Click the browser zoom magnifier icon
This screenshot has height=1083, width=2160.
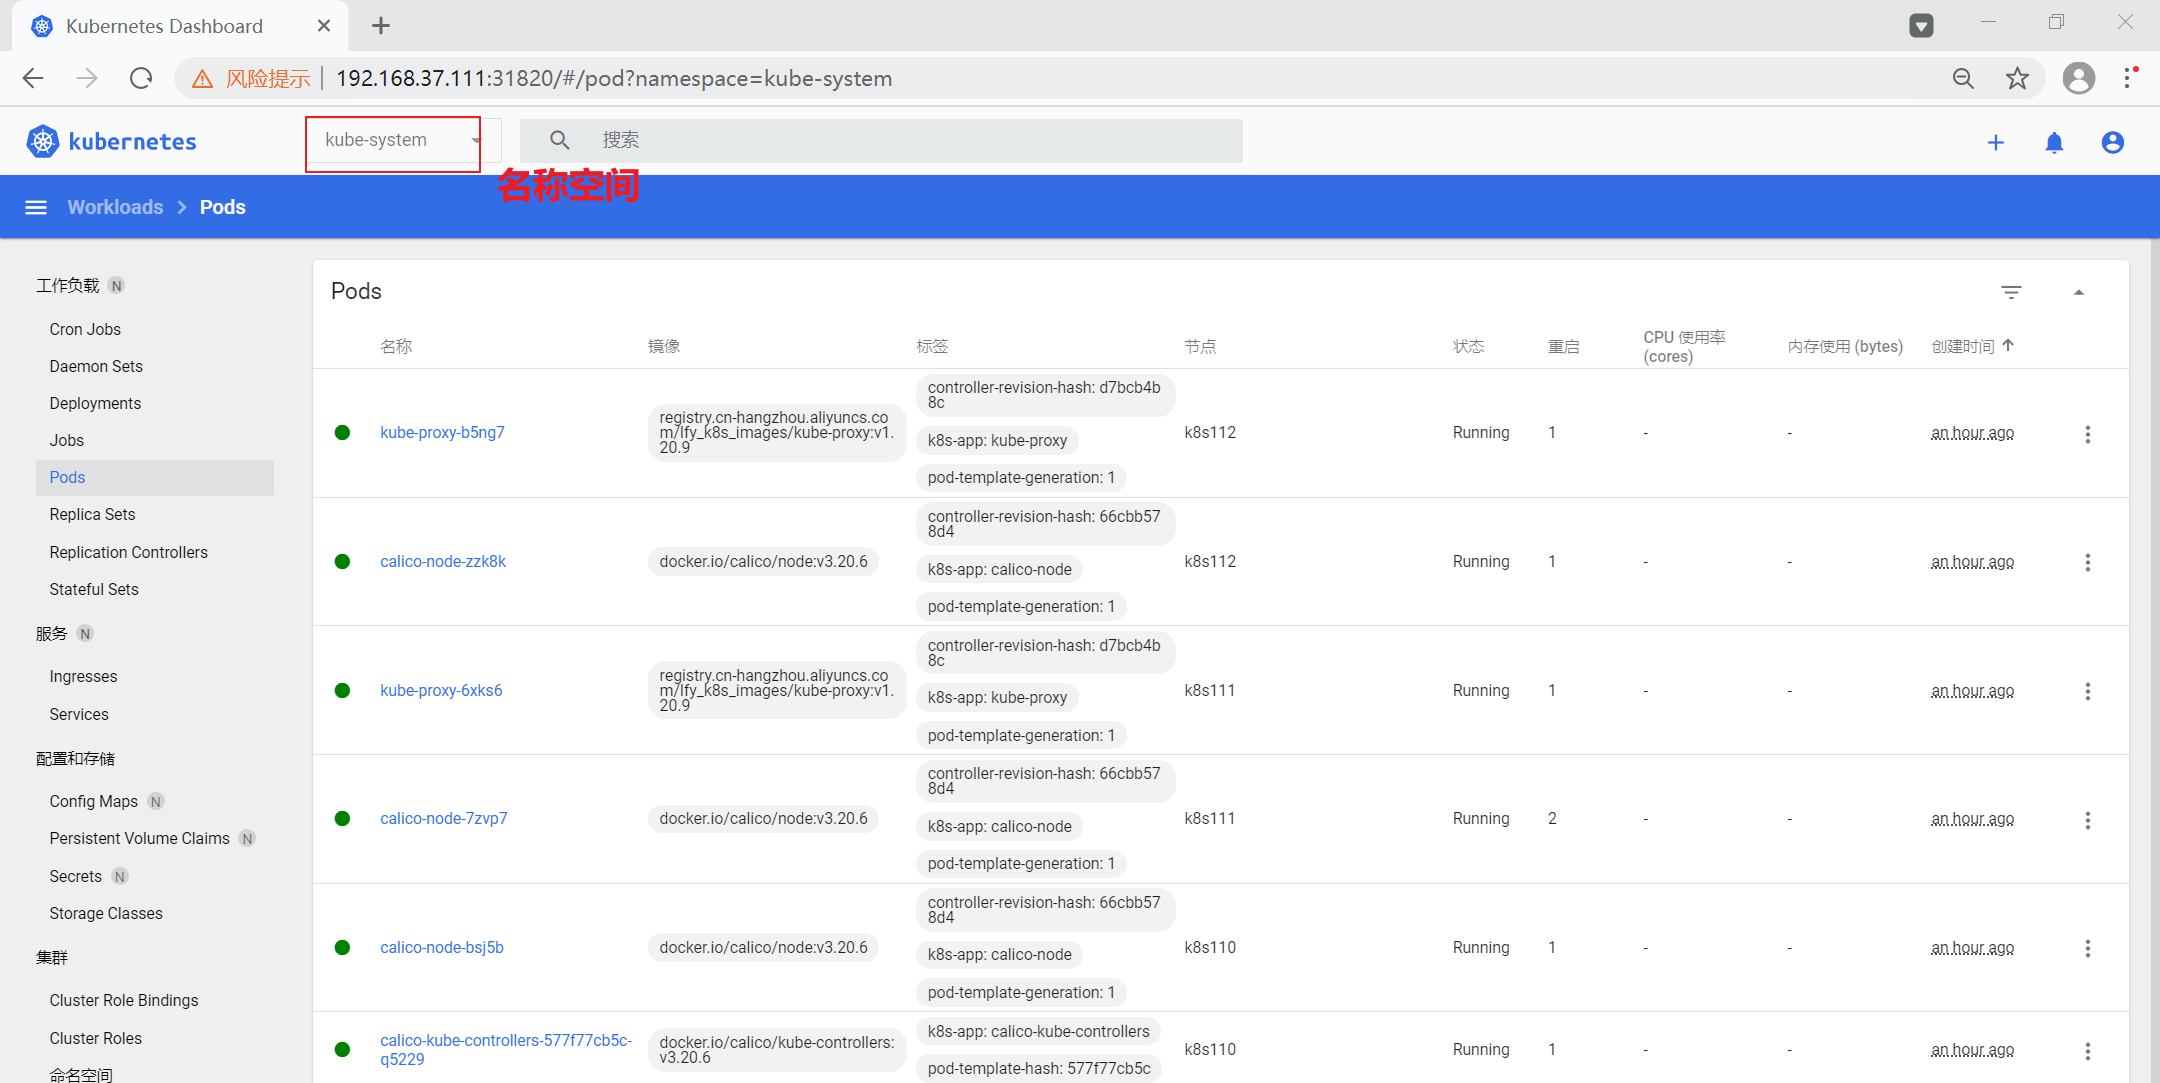(x=1963, y=78)
